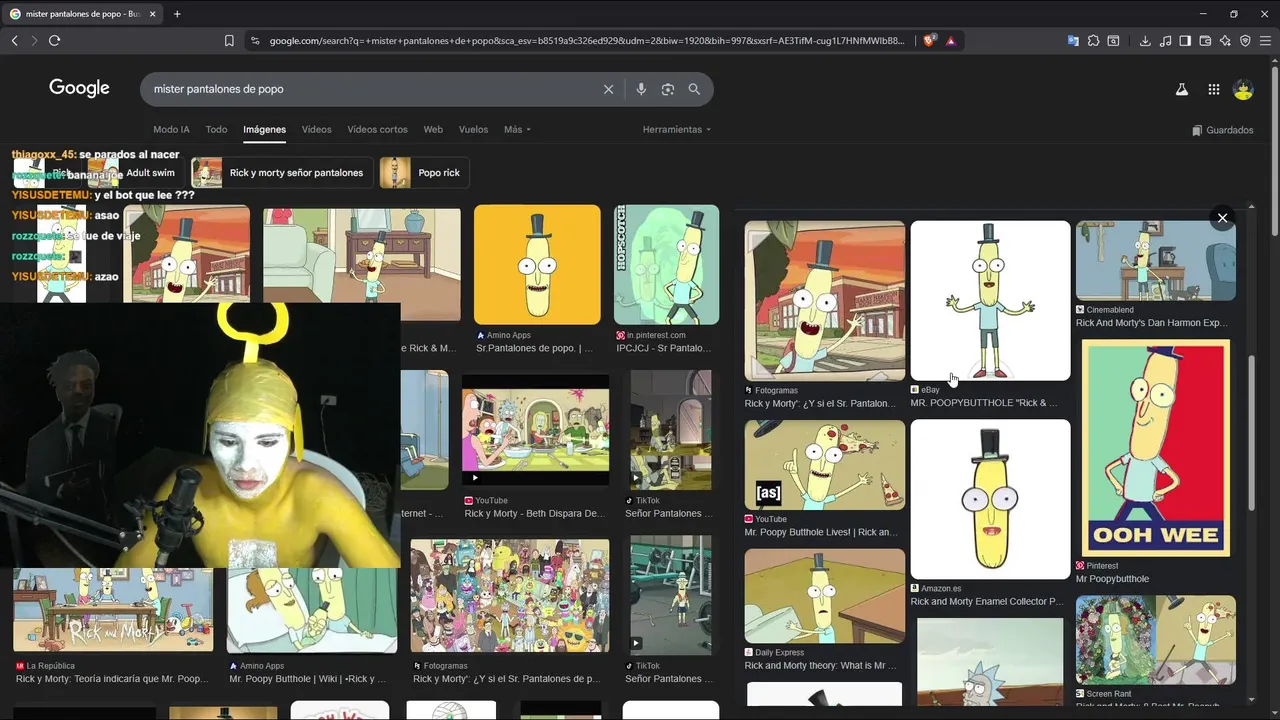Open the Google account avatar

[x=1243, y=90]
